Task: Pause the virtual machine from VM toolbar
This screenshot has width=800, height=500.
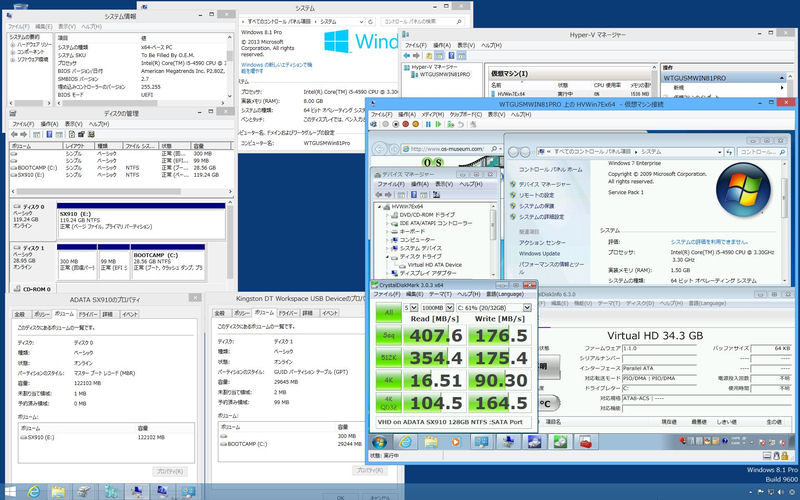Action: click(428, 124)
